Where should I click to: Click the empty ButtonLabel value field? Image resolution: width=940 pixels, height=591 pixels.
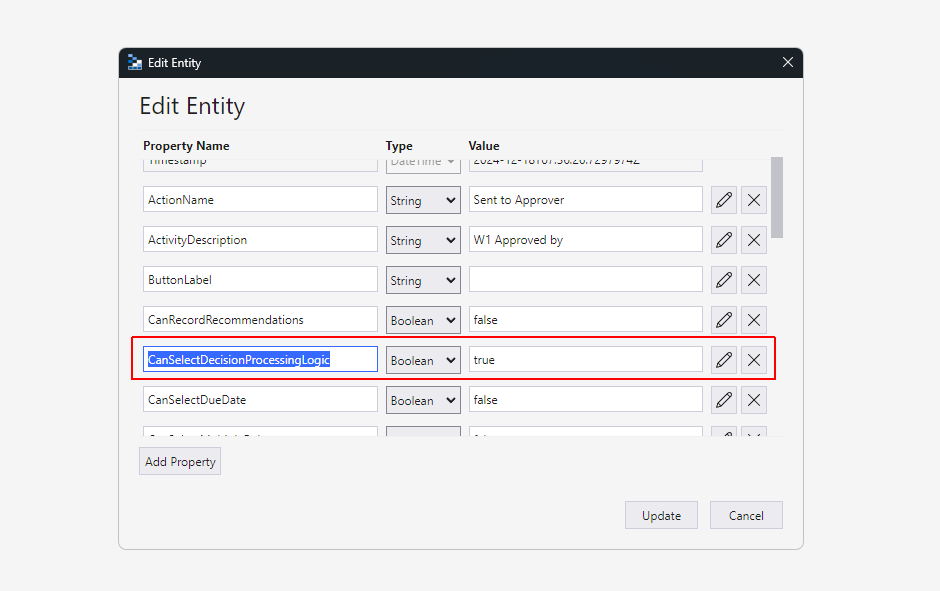pyautogui.click(x=585, y=280)
